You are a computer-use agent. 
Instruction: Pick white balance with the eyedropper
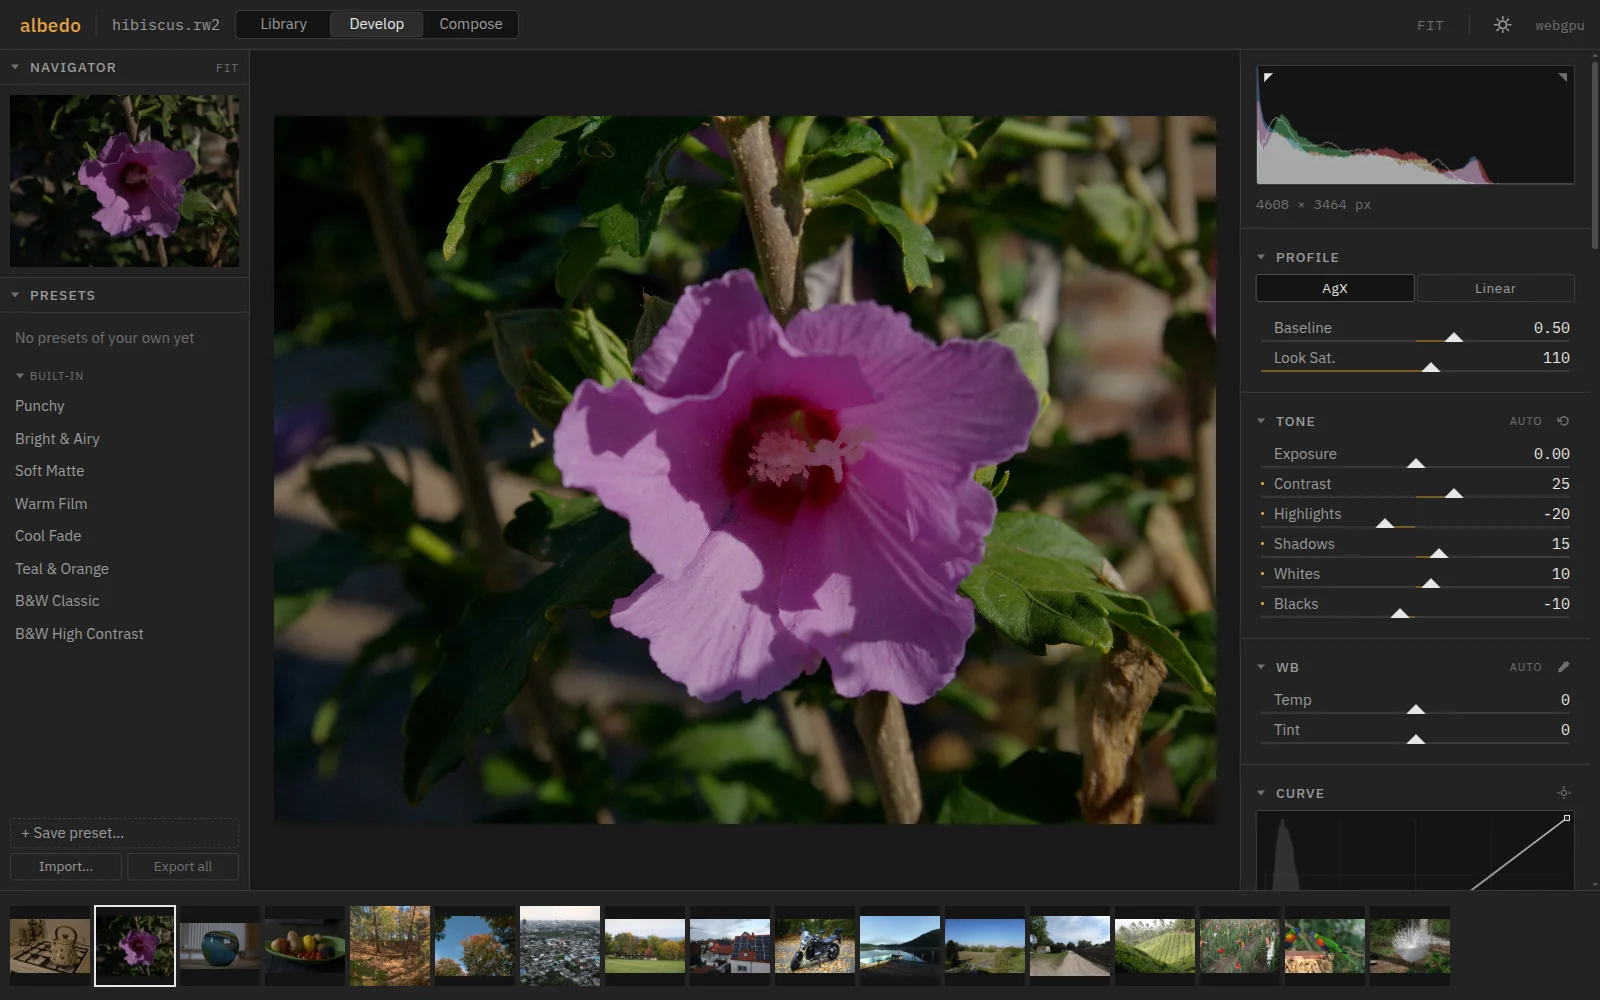[x=1563, y=667]
